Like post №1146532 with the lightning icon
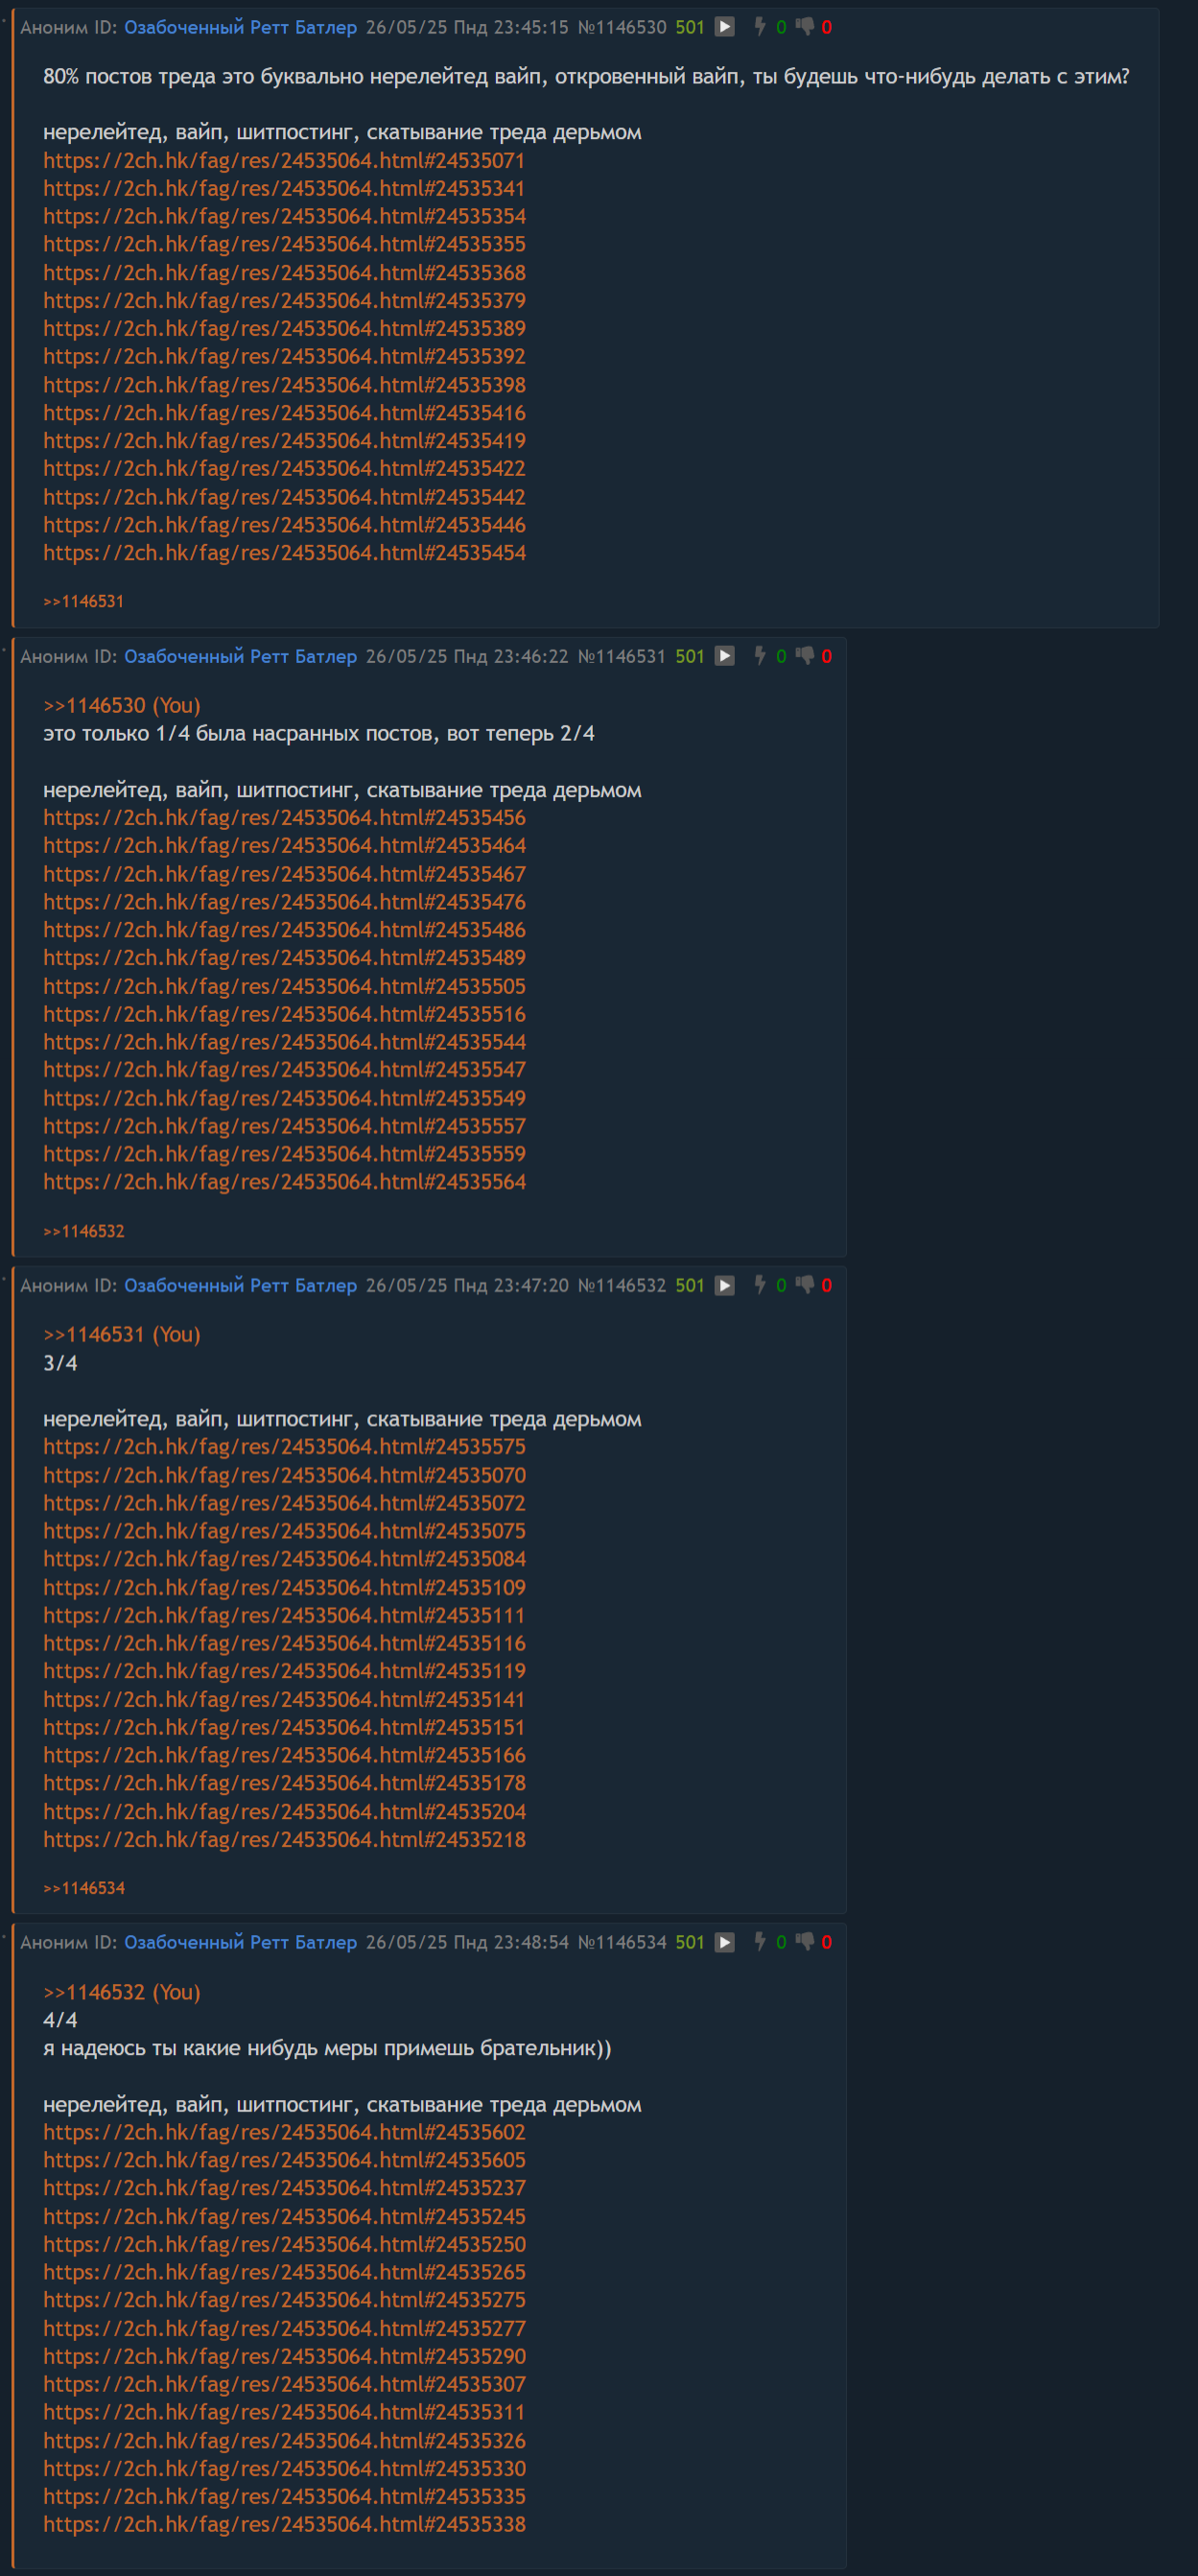Image resolution: width=1198 pixels, height=2576 pixels. pyautogui.click(x=760, y=1285)
